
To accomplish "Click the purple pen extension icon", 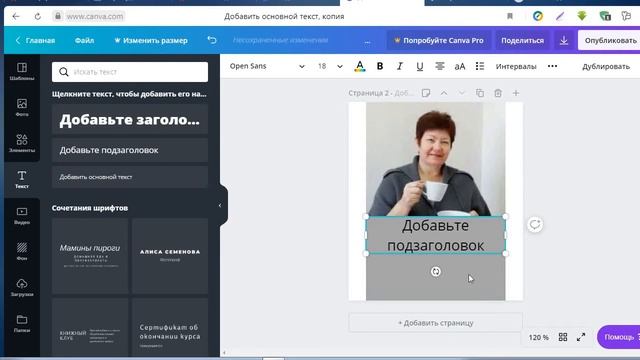I will pyautogui.click(x=560, y=16).
